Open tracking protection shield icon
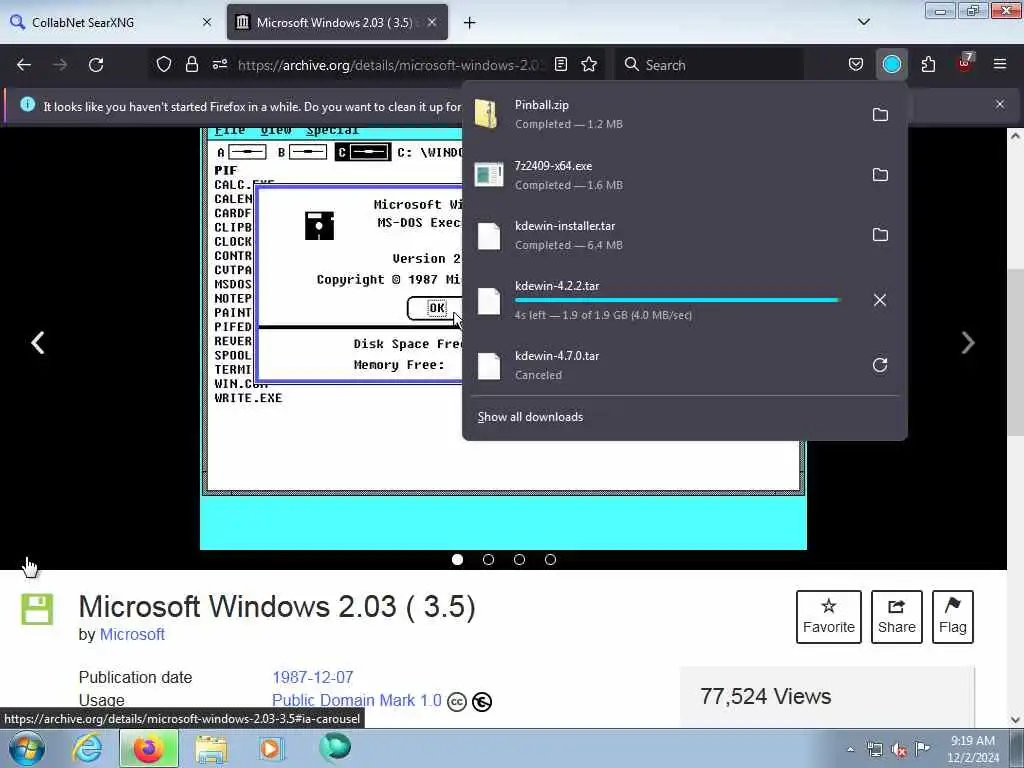The image size is (1024, 768). 164,64
